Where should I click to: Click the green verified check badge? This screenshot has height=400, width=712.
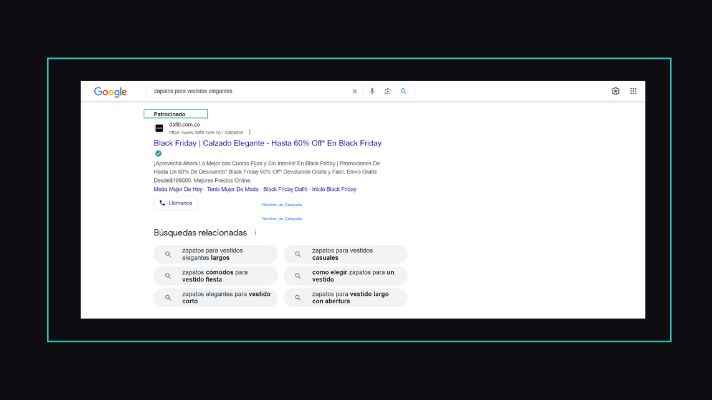(x=158, y=153)
